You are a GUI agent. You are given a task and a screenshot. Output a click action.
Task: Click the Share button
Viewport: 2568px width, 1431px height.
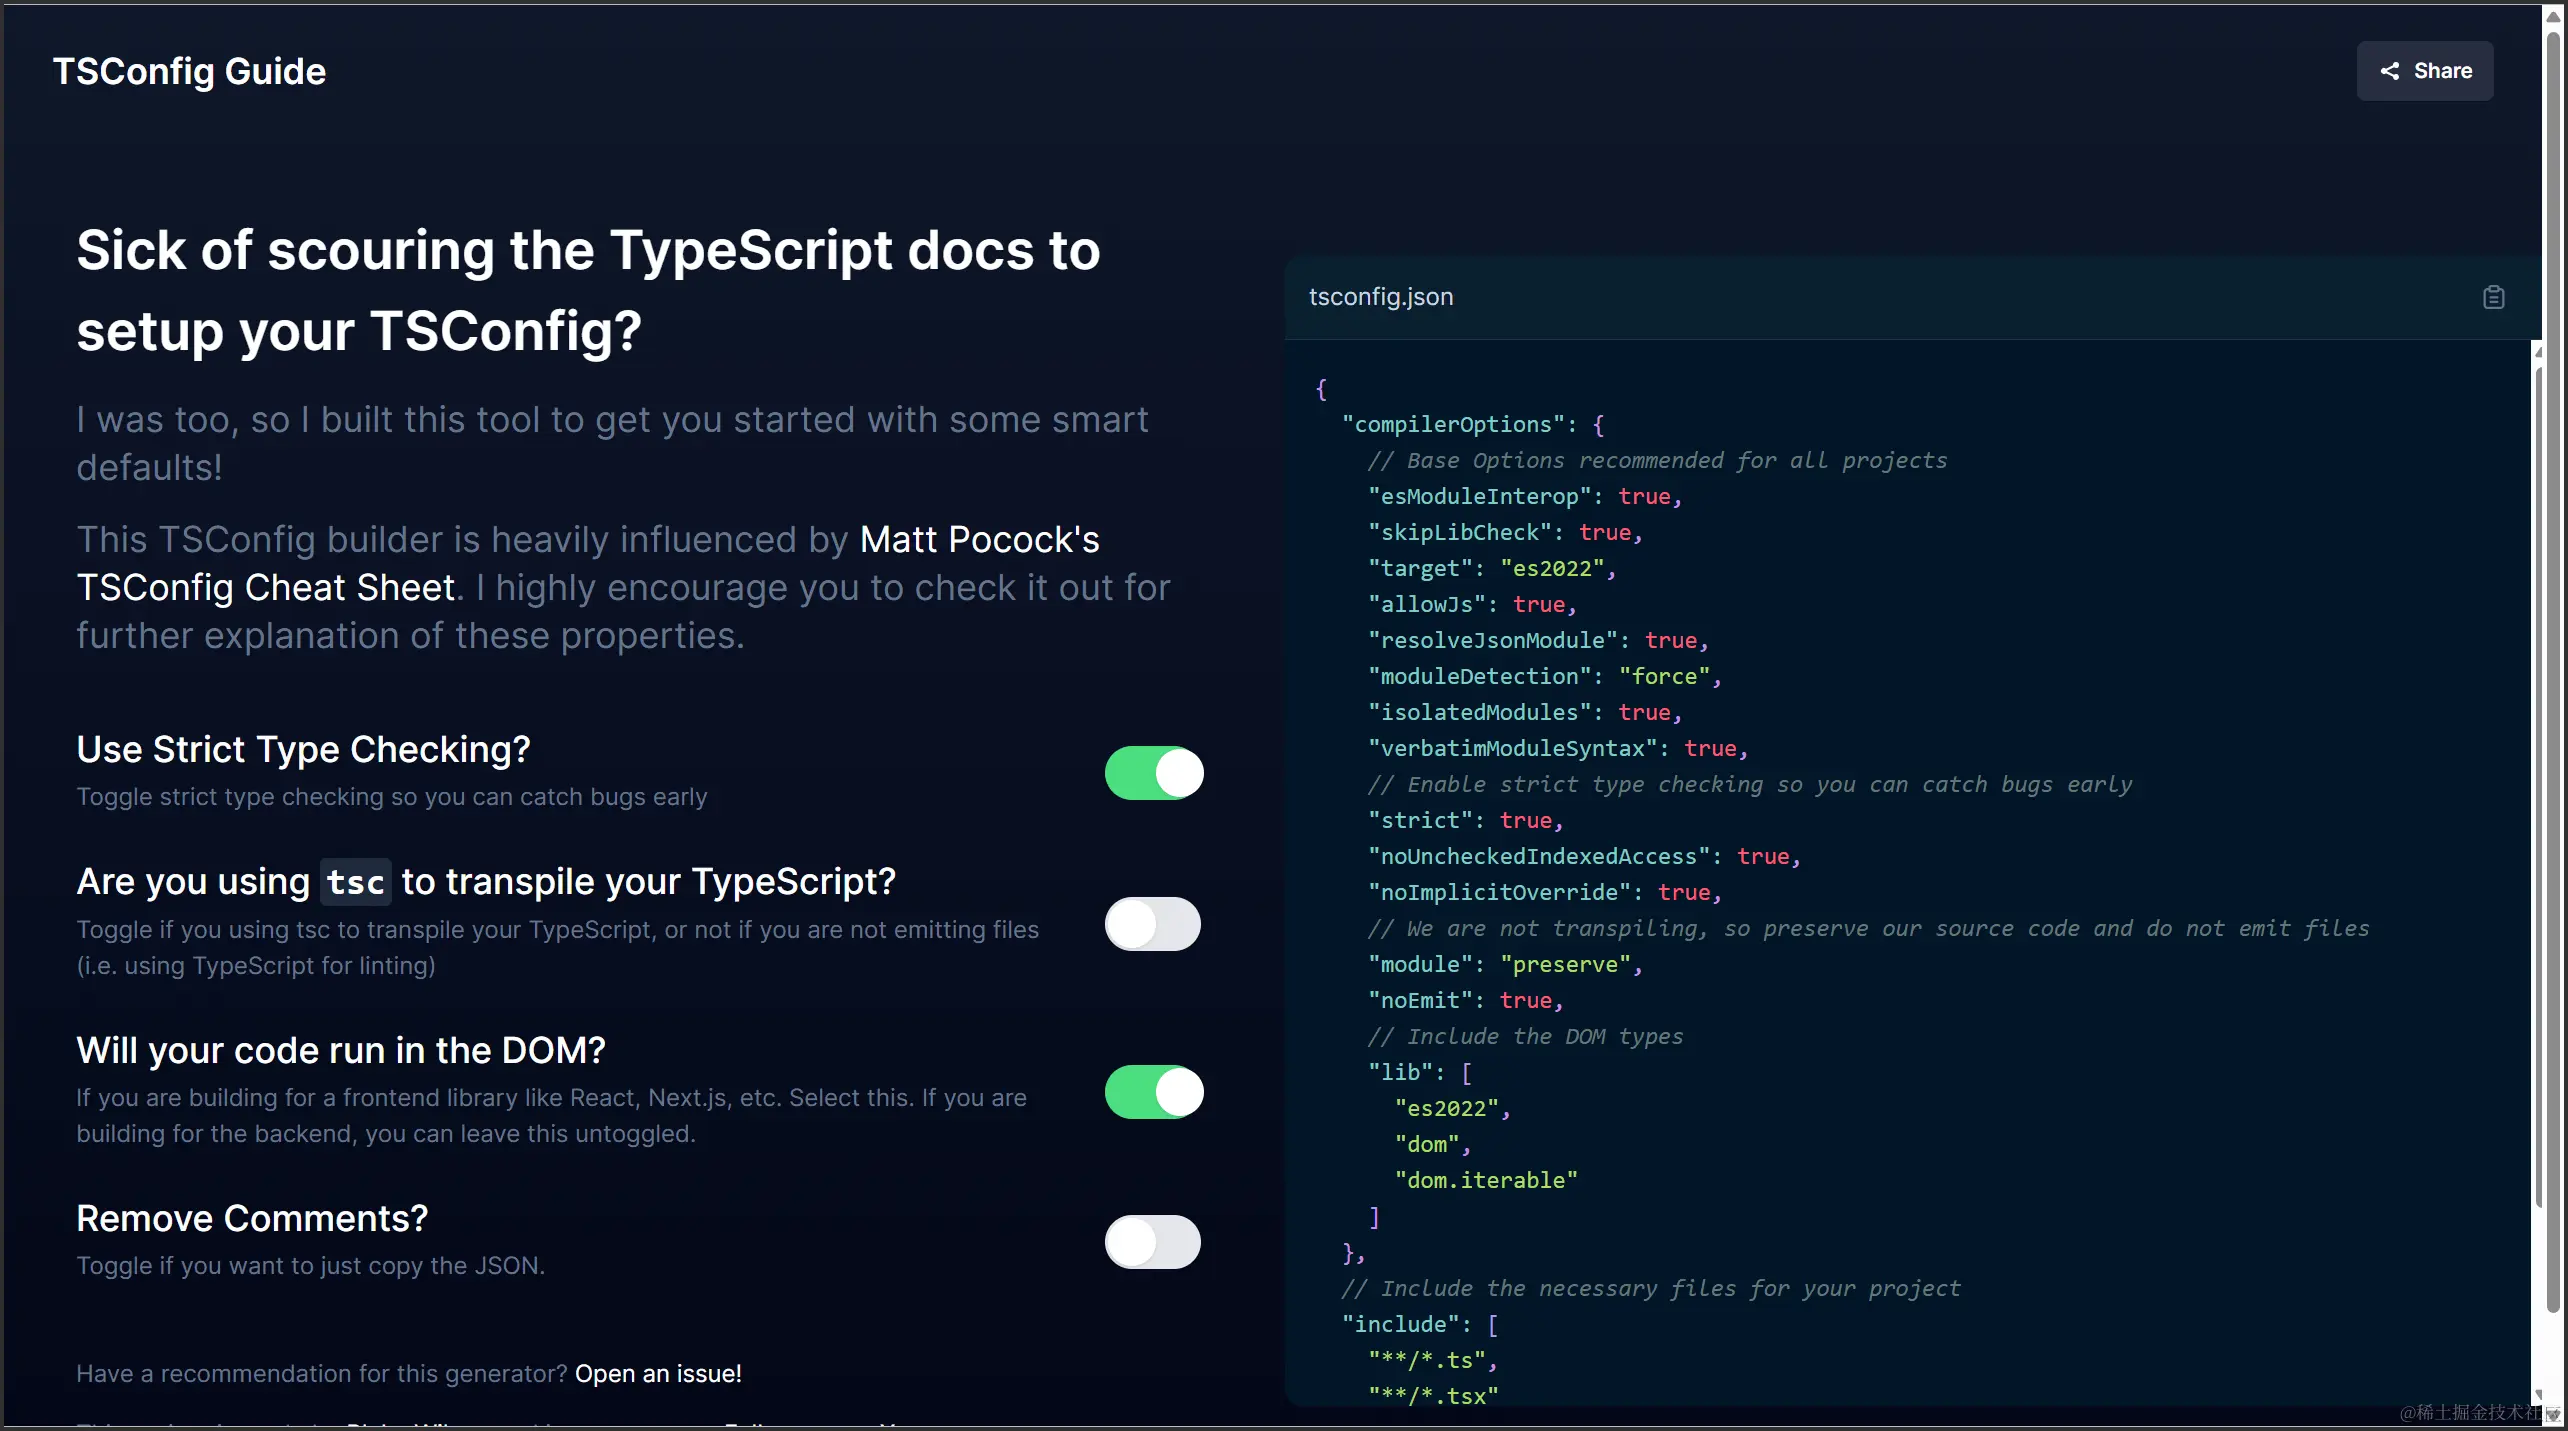pos(2424,71)
